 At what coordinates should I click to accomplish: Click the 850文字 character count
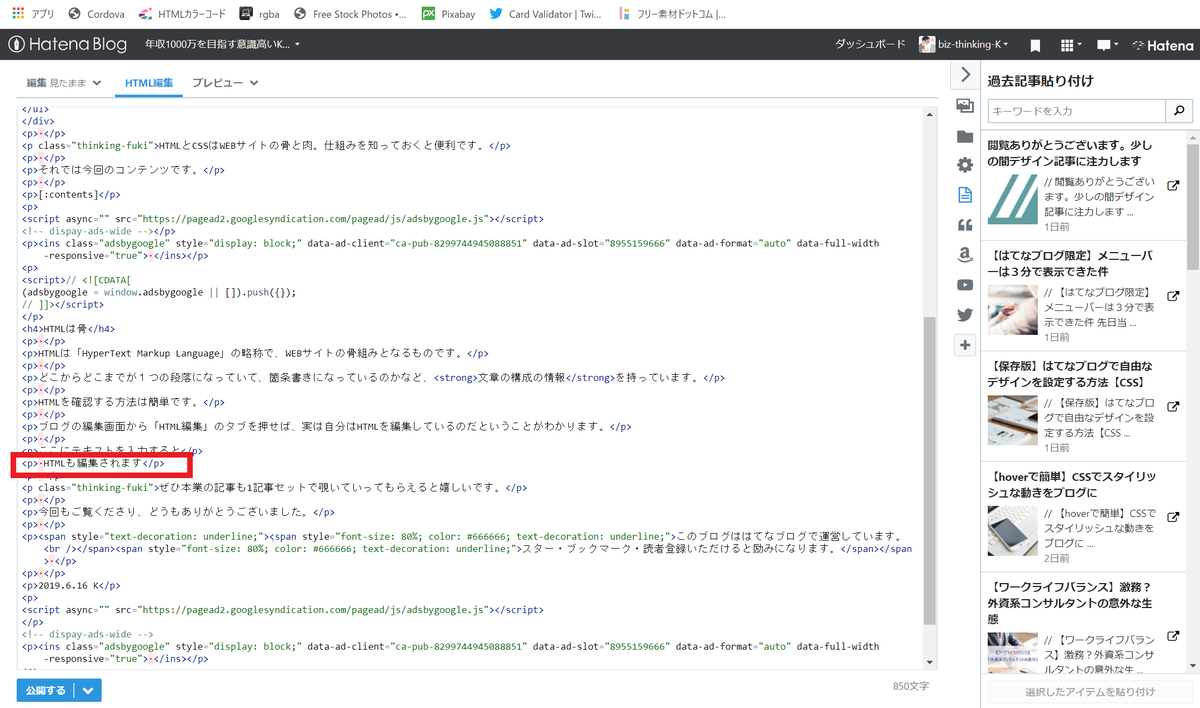click(911, 687)
